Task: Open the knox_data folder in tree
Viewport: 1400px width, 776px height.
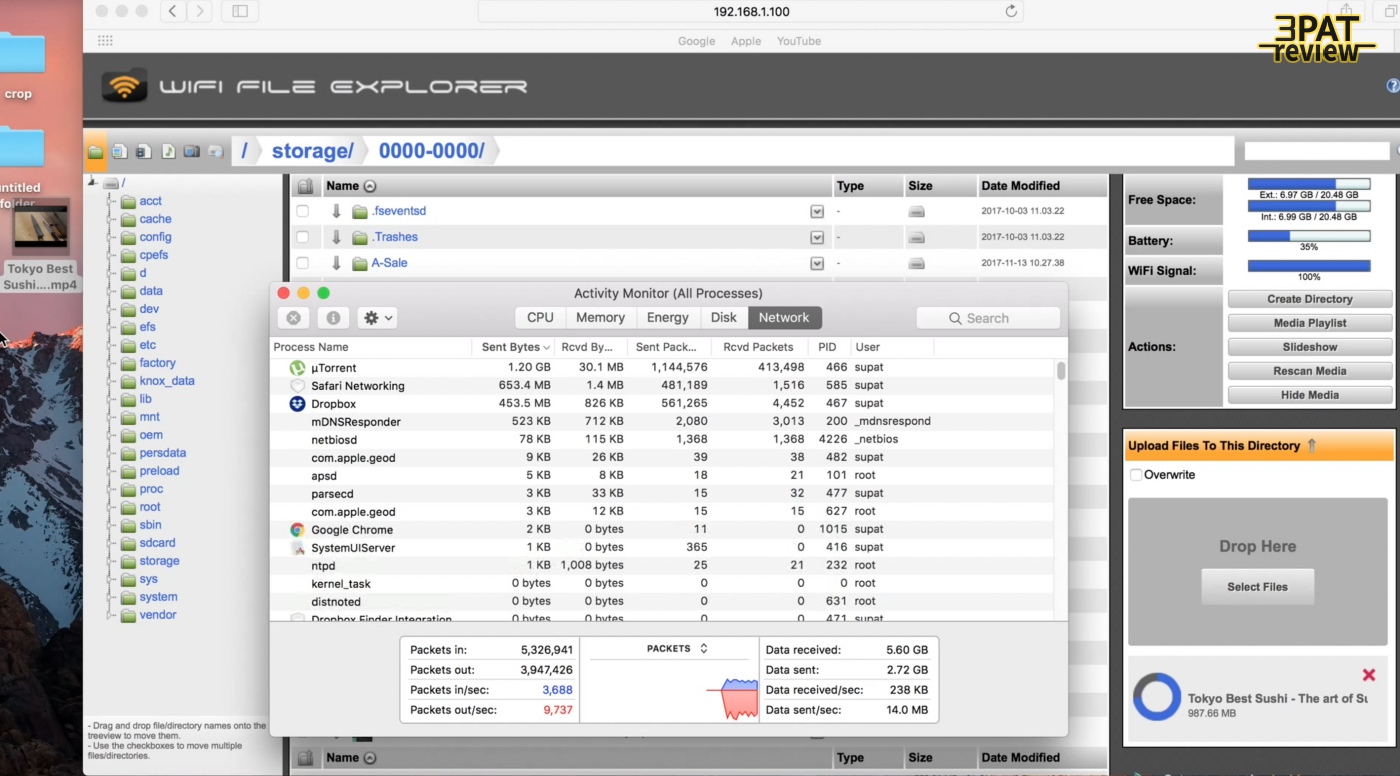Action: (x=167, y=381)
